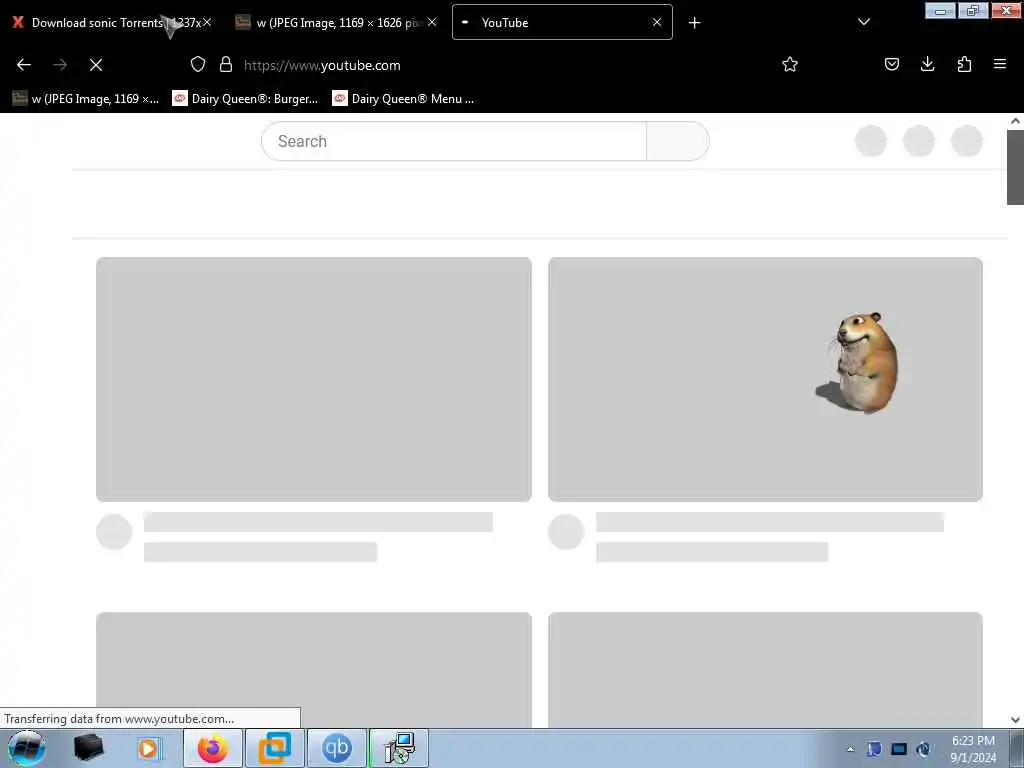Click the animated hamster character
This screenshot has width=1024, height=768.
click(859, 362)
